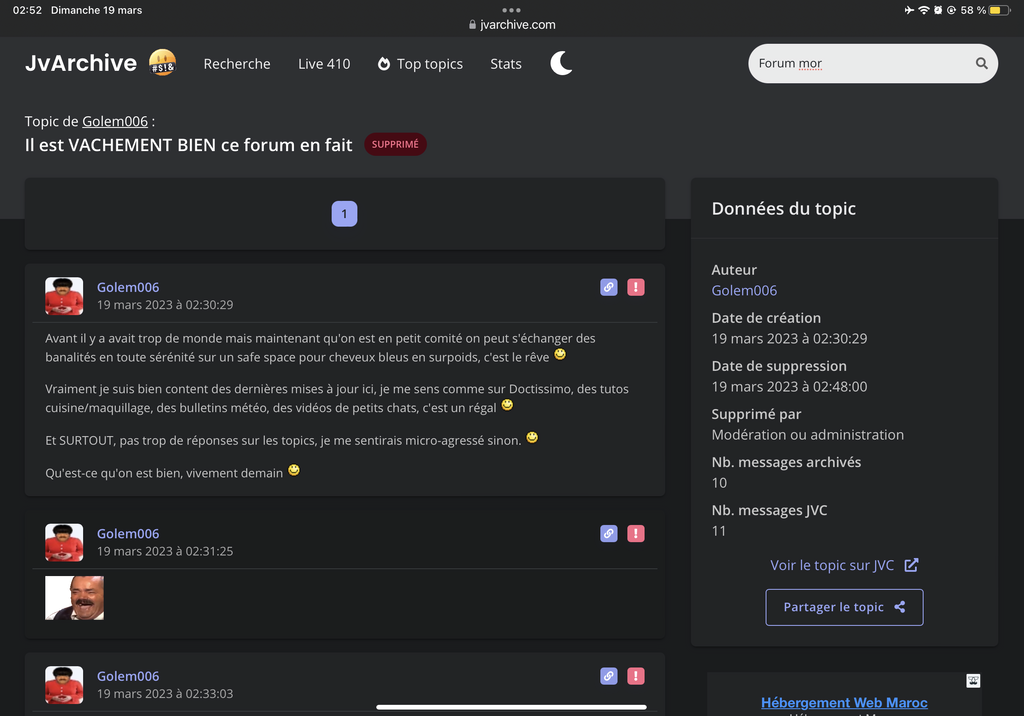
Task: Copy link icon on first Golem006 message
Action: coord(608,287)
